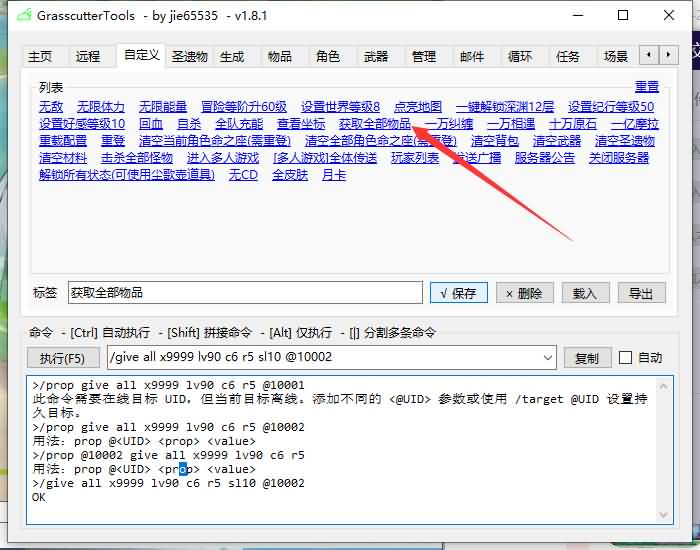Click the 清空背包 clear inventory link
Viewport: 700px width, 550px height.
(x=495, y=141)
